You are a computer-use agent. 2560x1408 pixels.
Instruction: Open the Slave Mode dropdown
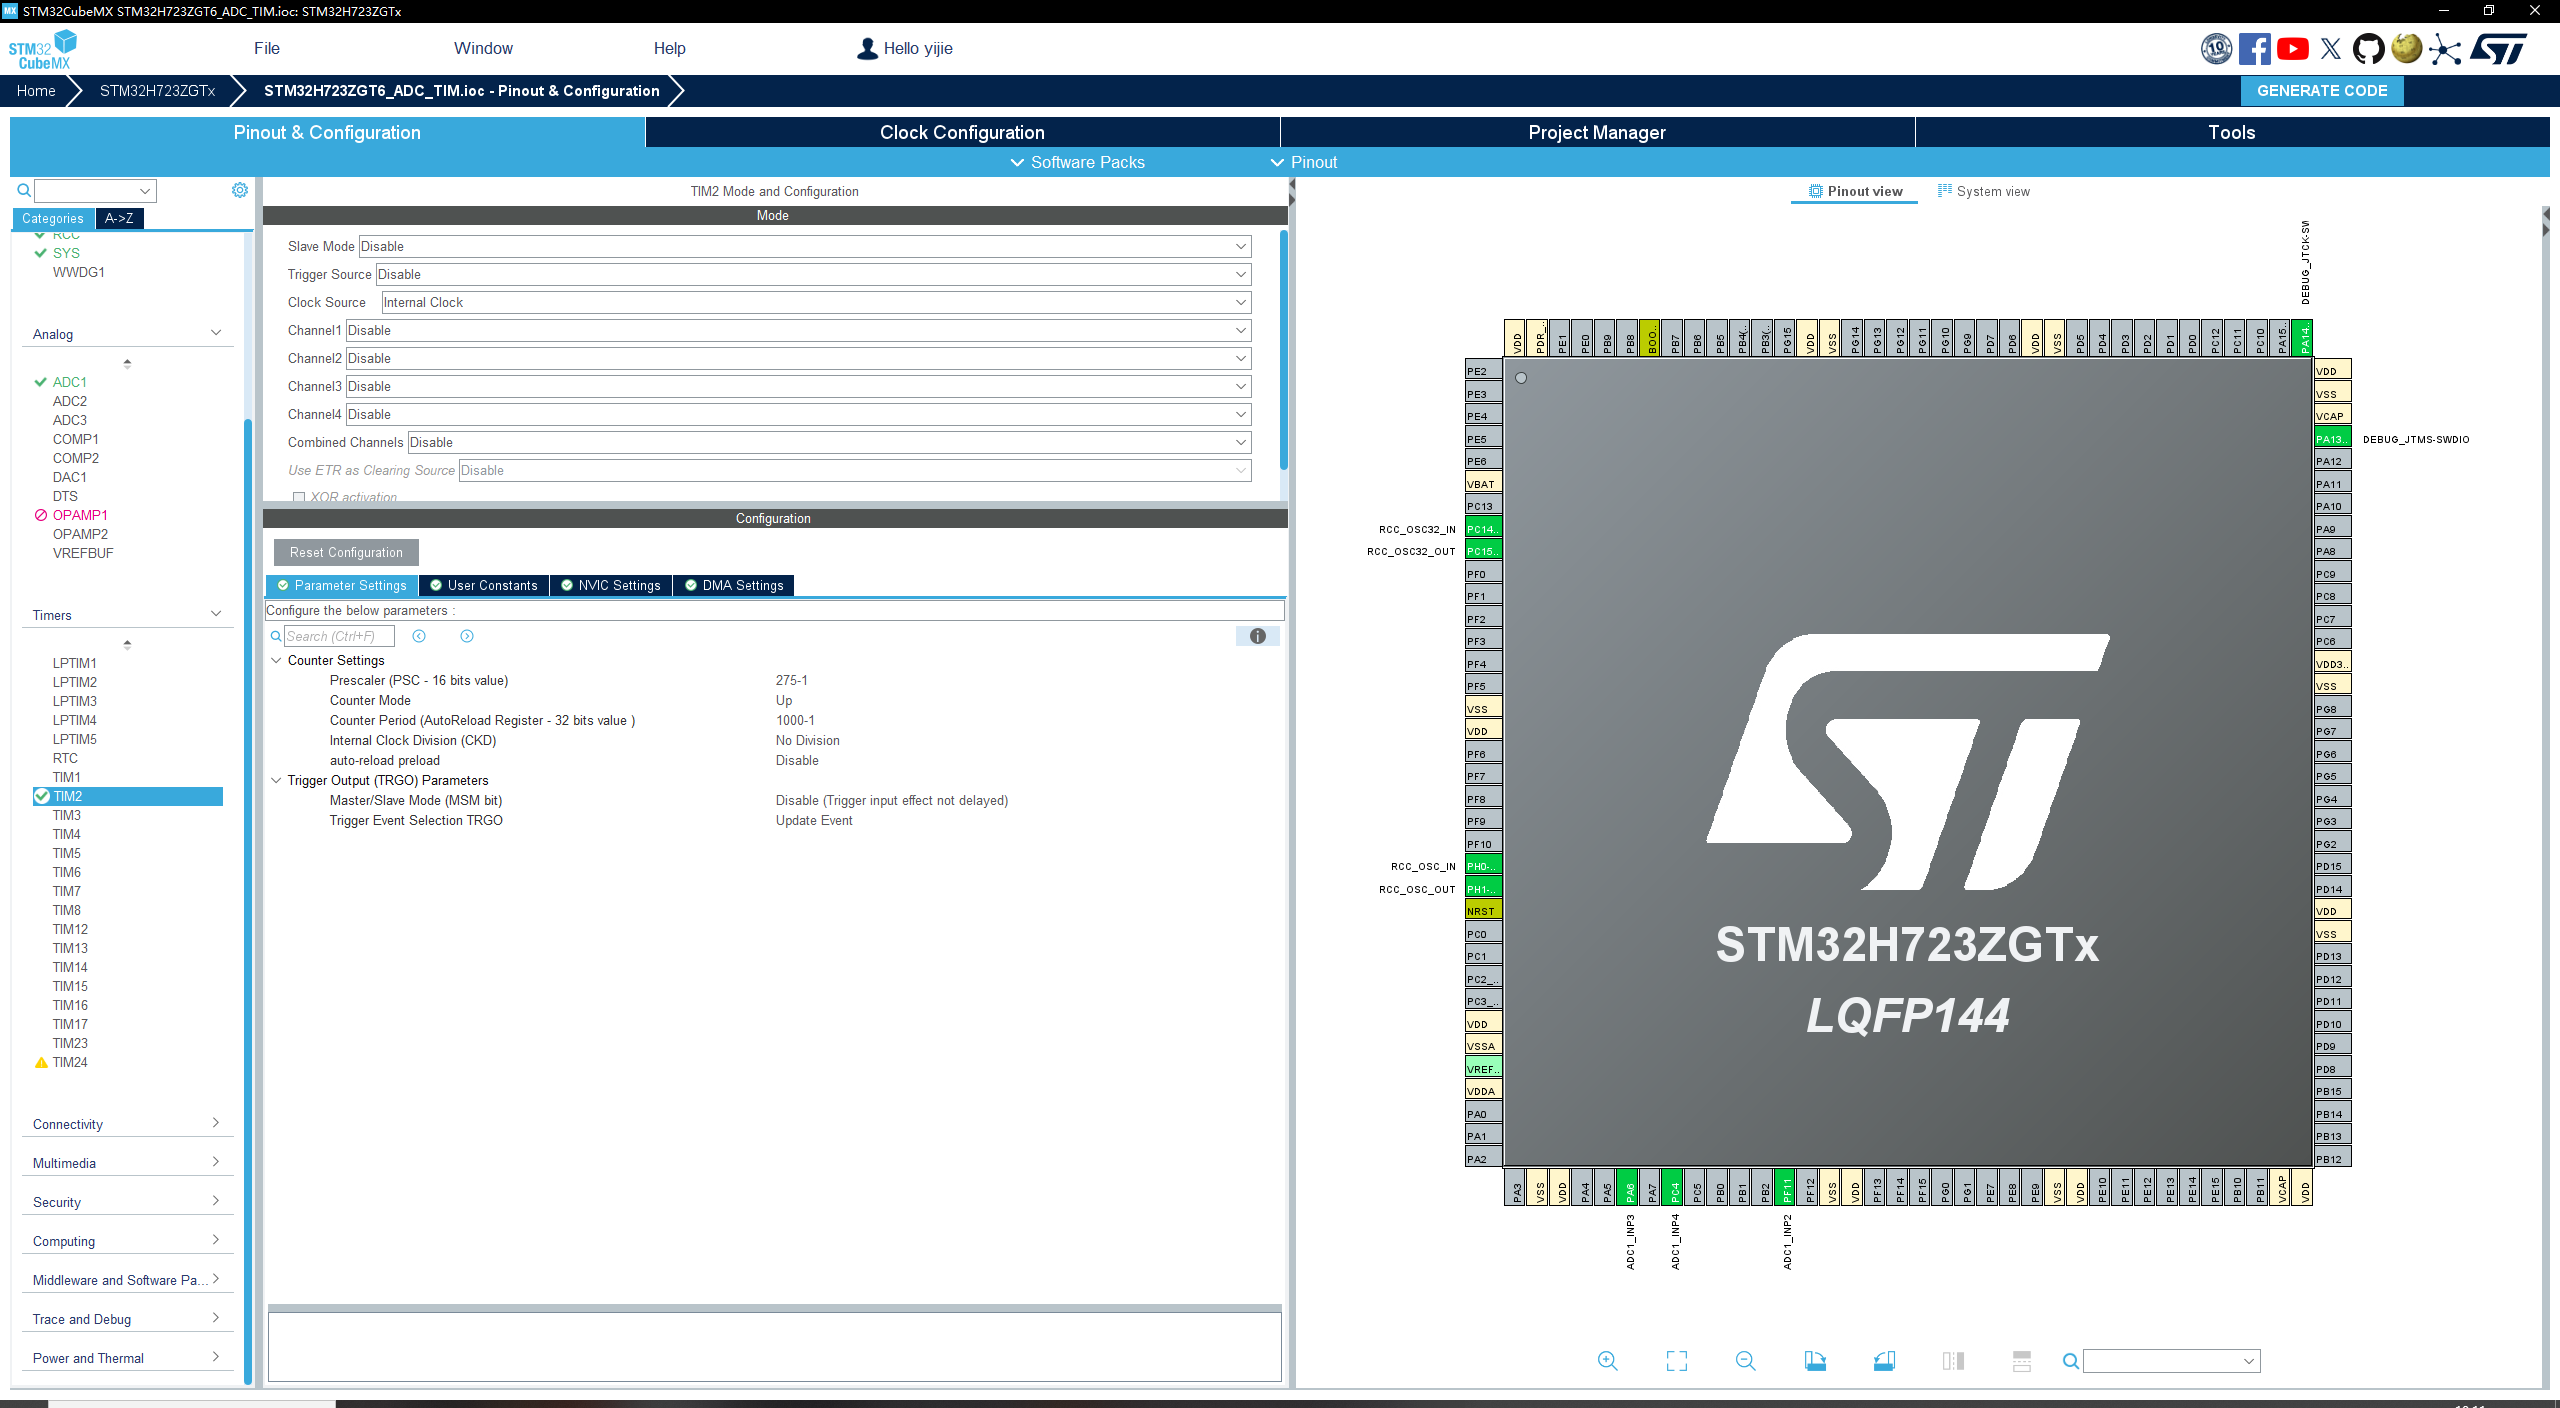click(x=805, y=246)
